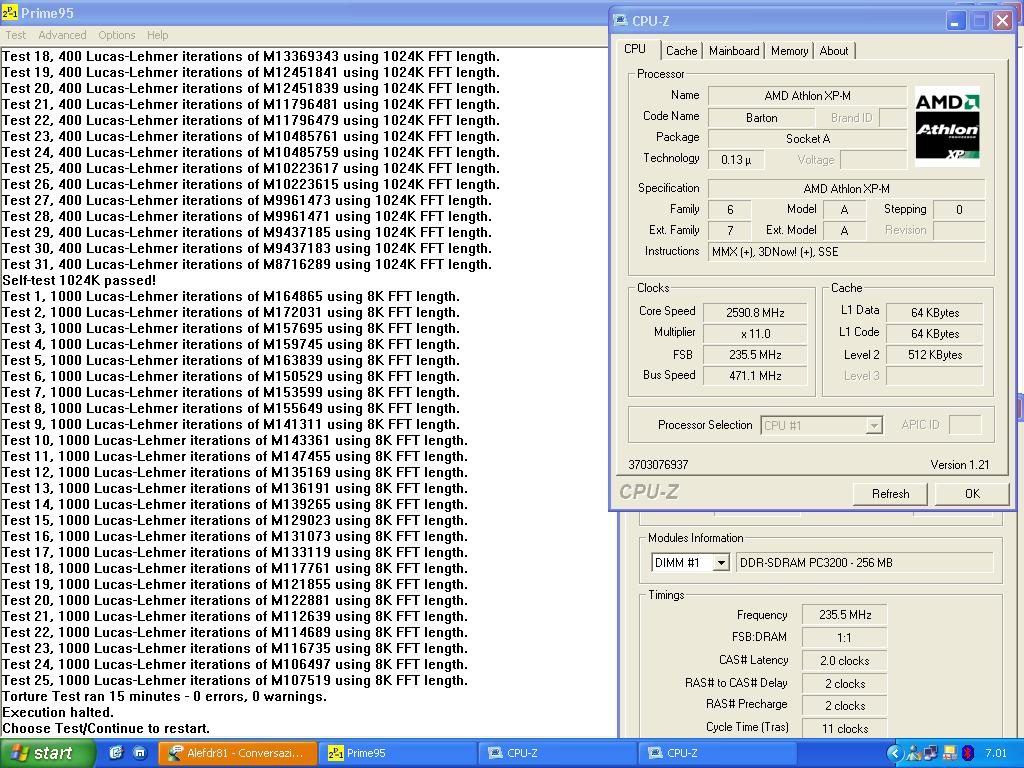Click the first CPU-Z taskbar button
The height and width of the screenshot is (768, 1024).
coord(557,753)
